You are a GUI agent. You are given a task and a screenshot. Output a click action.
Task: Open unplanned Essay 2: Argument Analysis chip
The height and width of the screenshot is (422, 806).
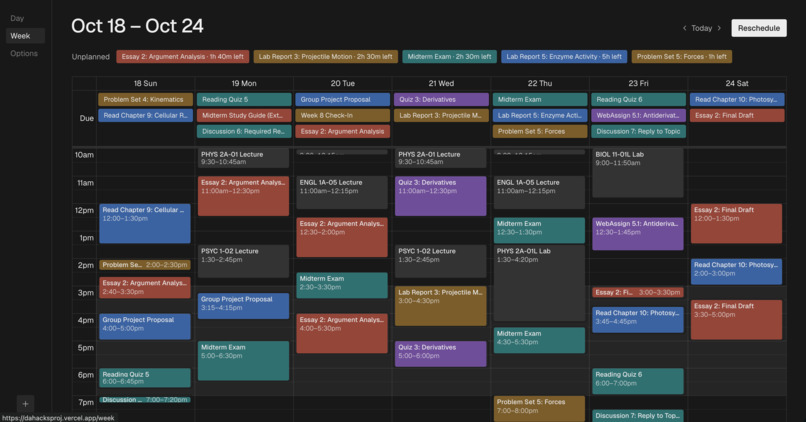tap(182, 57)
